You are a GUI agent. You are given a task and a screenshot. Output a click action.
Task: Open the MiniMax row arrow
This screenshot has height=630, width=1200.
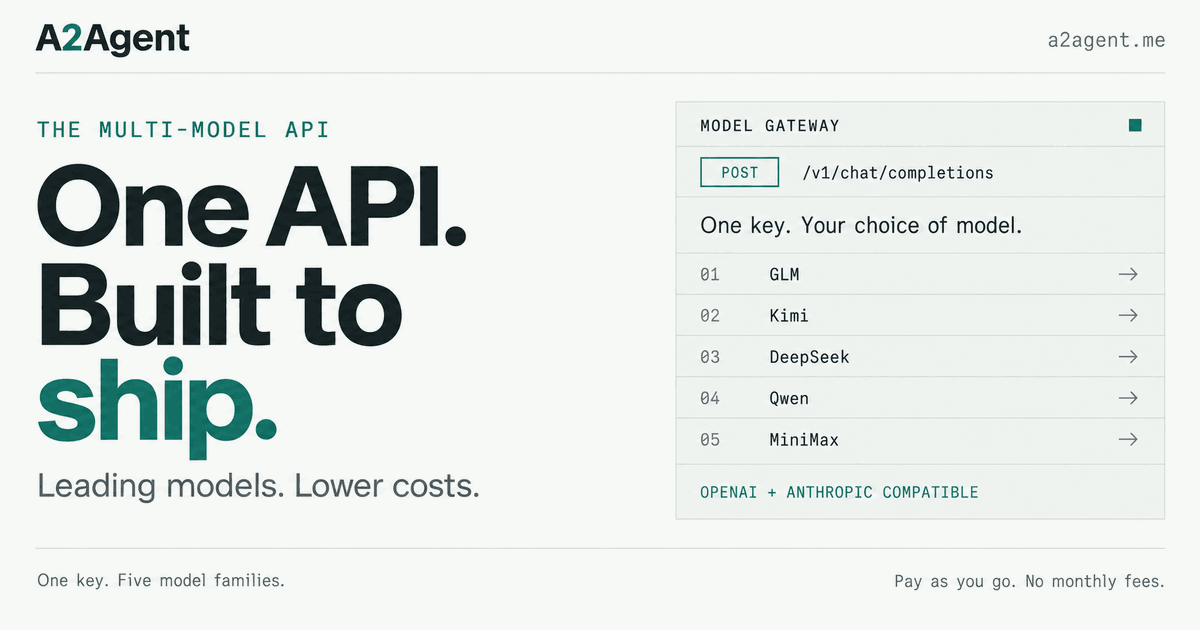pyautogui.click(x=1128, y=439)
